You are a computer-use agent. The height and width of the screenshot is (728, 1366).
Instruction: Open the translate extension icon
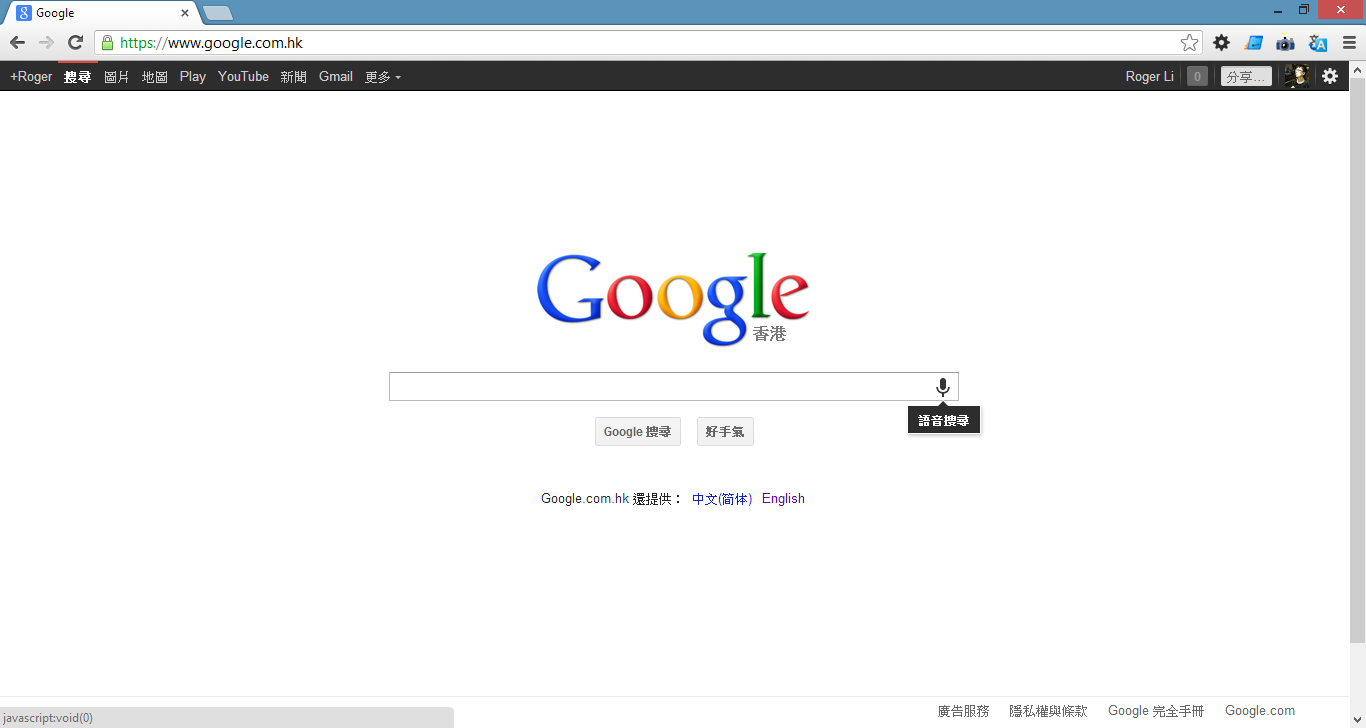click(x=1318, y=43)
